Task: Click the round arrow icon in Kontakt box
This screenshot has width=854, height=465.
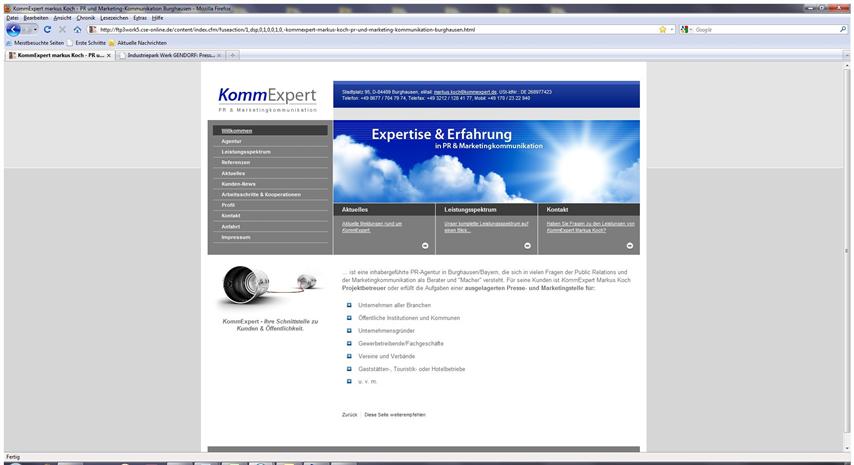Action: [x=630, y=246]
